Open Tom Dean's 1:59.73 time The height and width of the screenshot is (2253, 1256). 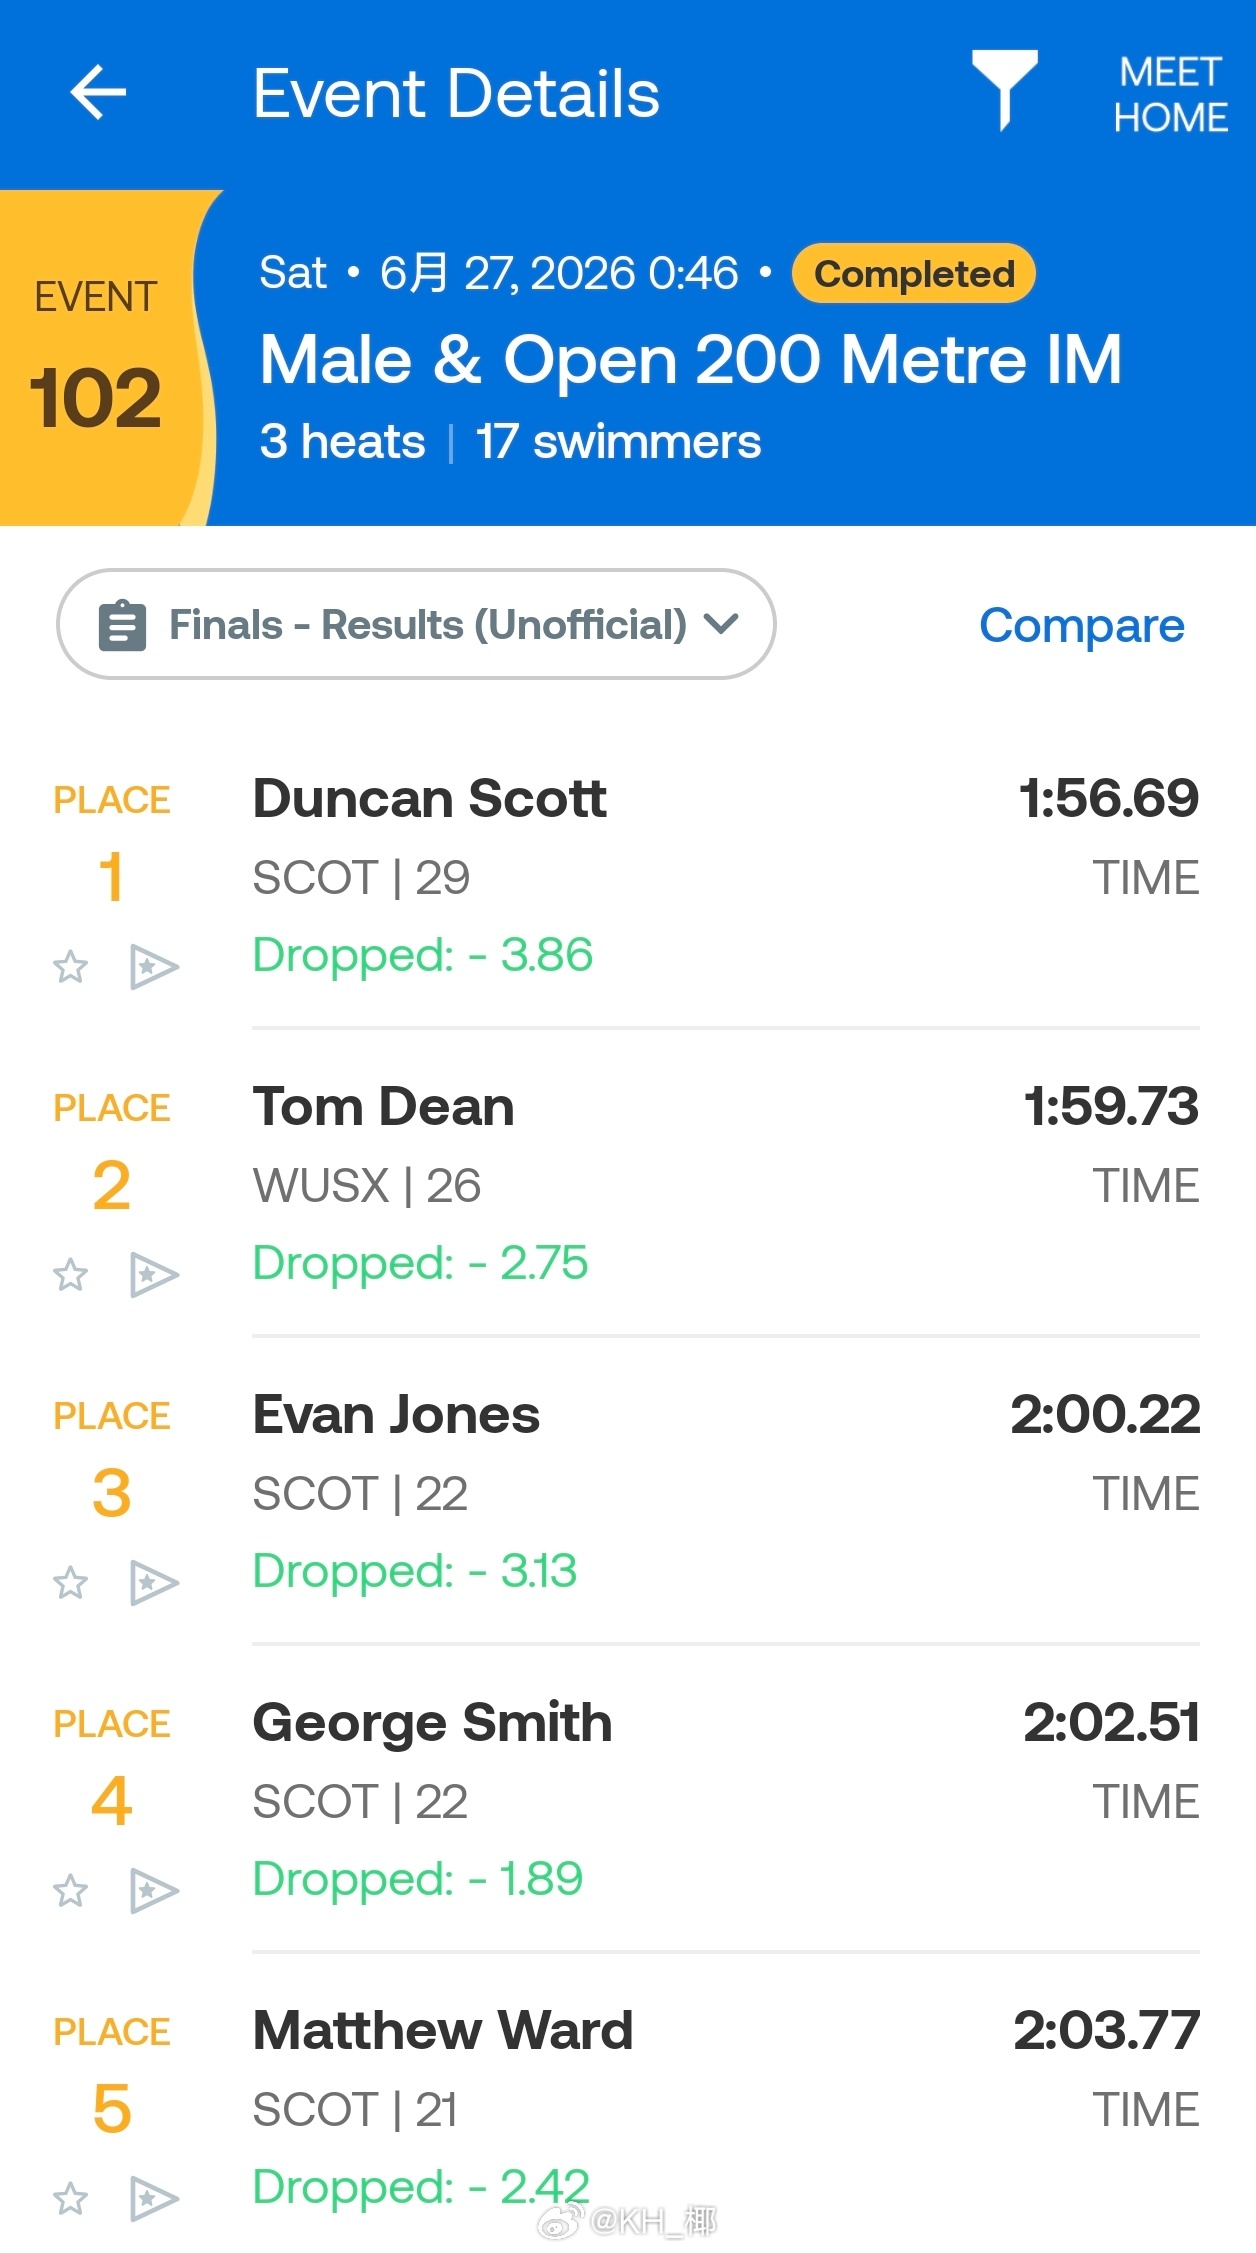[x=1111, y=1106]
